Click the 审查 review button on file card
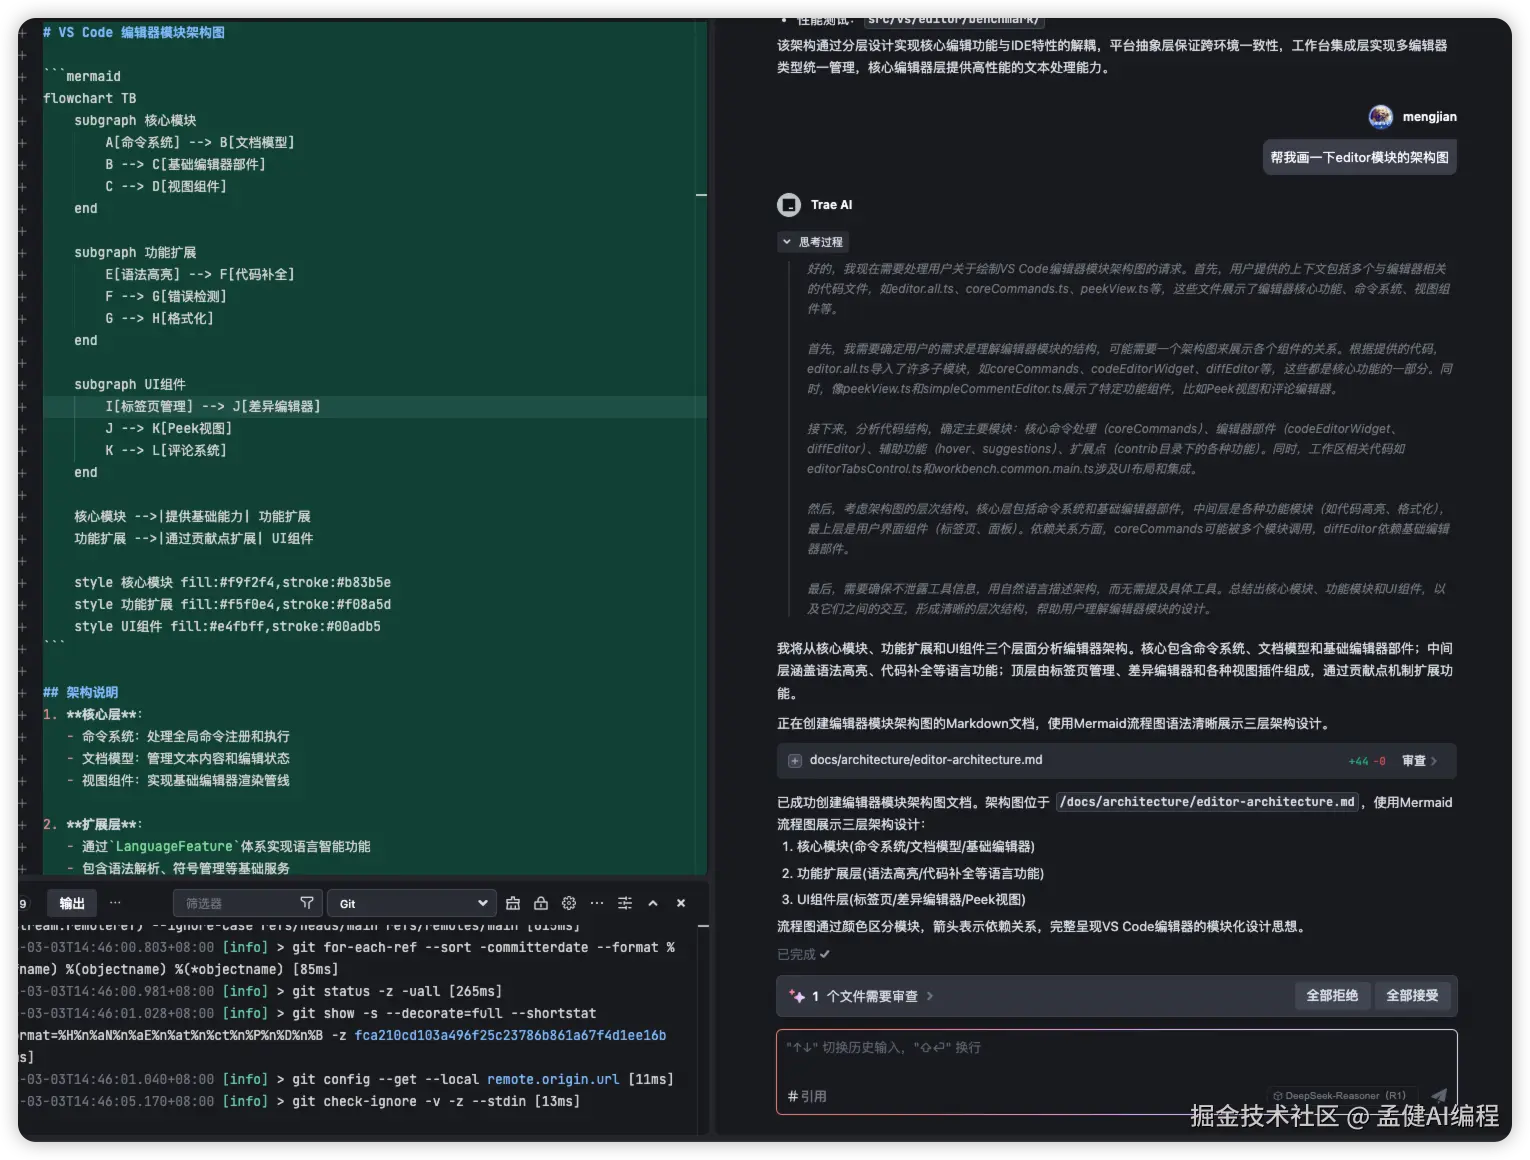 pos(1420,761)
